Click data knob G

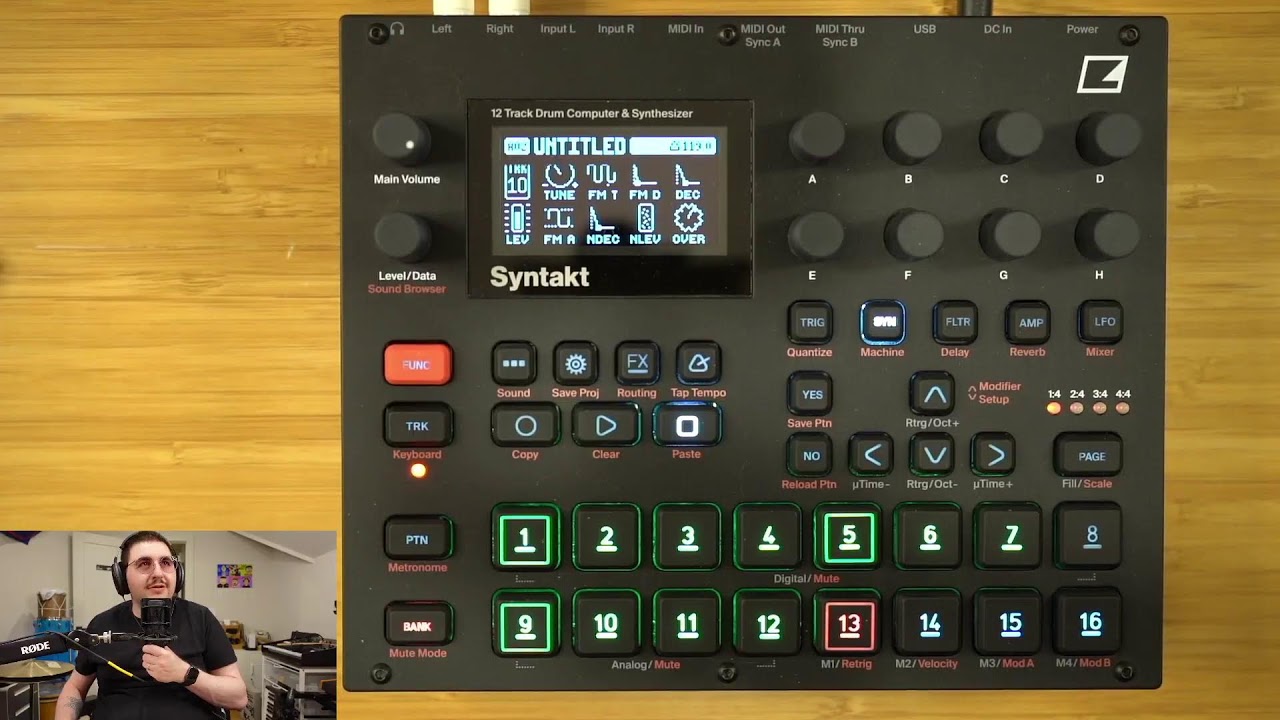click(1009, 236)
